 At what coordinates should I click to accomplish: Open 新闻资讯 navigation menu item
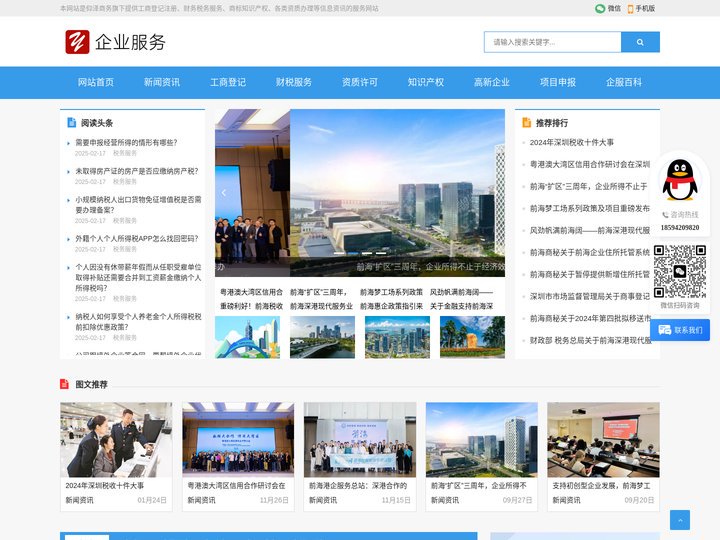[x=162, y=82]
